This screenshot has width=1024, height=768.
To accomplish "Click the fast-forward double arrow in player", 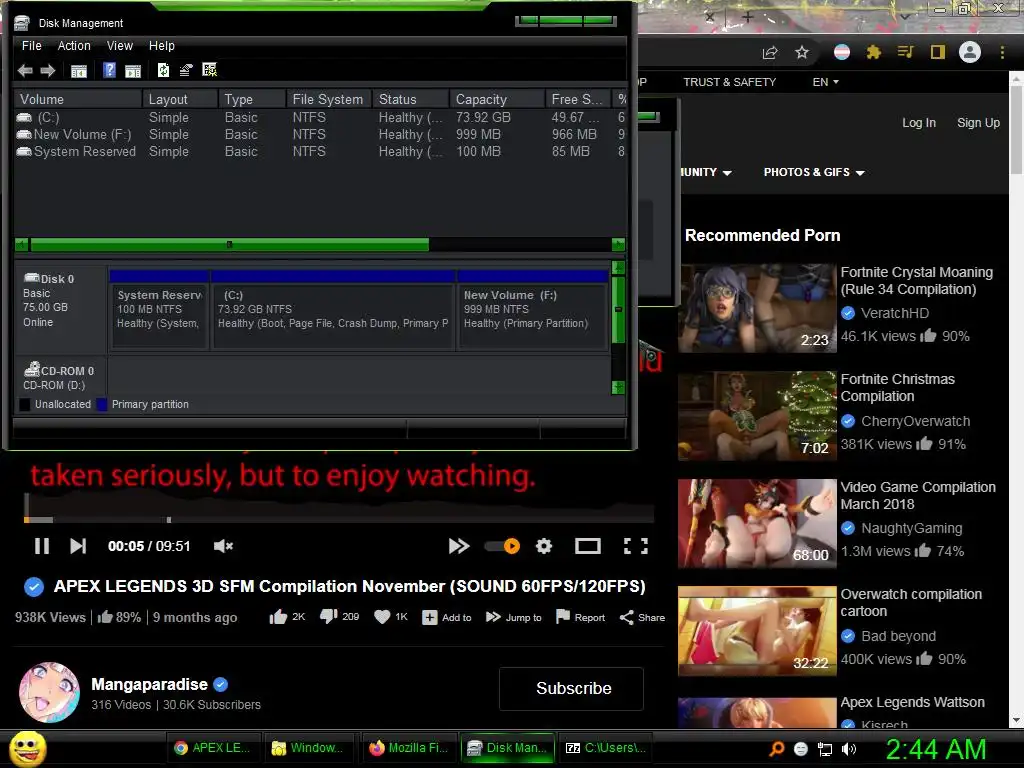I will pyautogui.click(x=458, y=546).
